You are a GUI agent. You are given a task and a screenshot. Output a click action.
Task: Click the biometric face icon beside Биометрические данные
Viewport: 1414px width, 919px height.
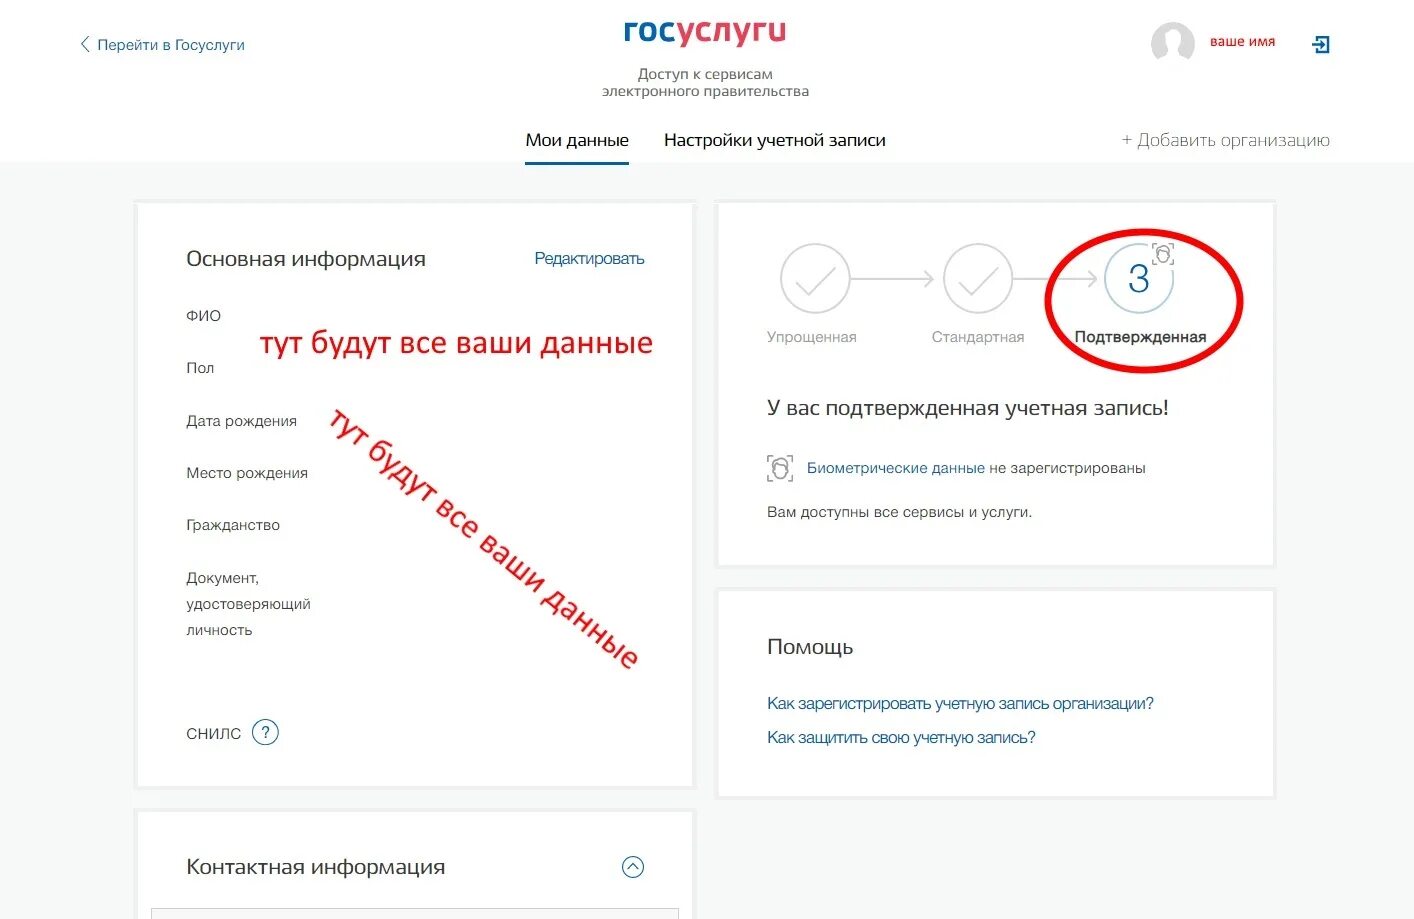point(780,468)
